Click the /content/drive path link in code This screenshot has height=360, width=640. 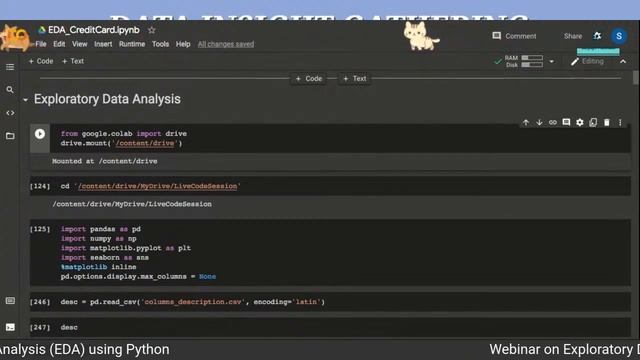[x=145, y=143]
